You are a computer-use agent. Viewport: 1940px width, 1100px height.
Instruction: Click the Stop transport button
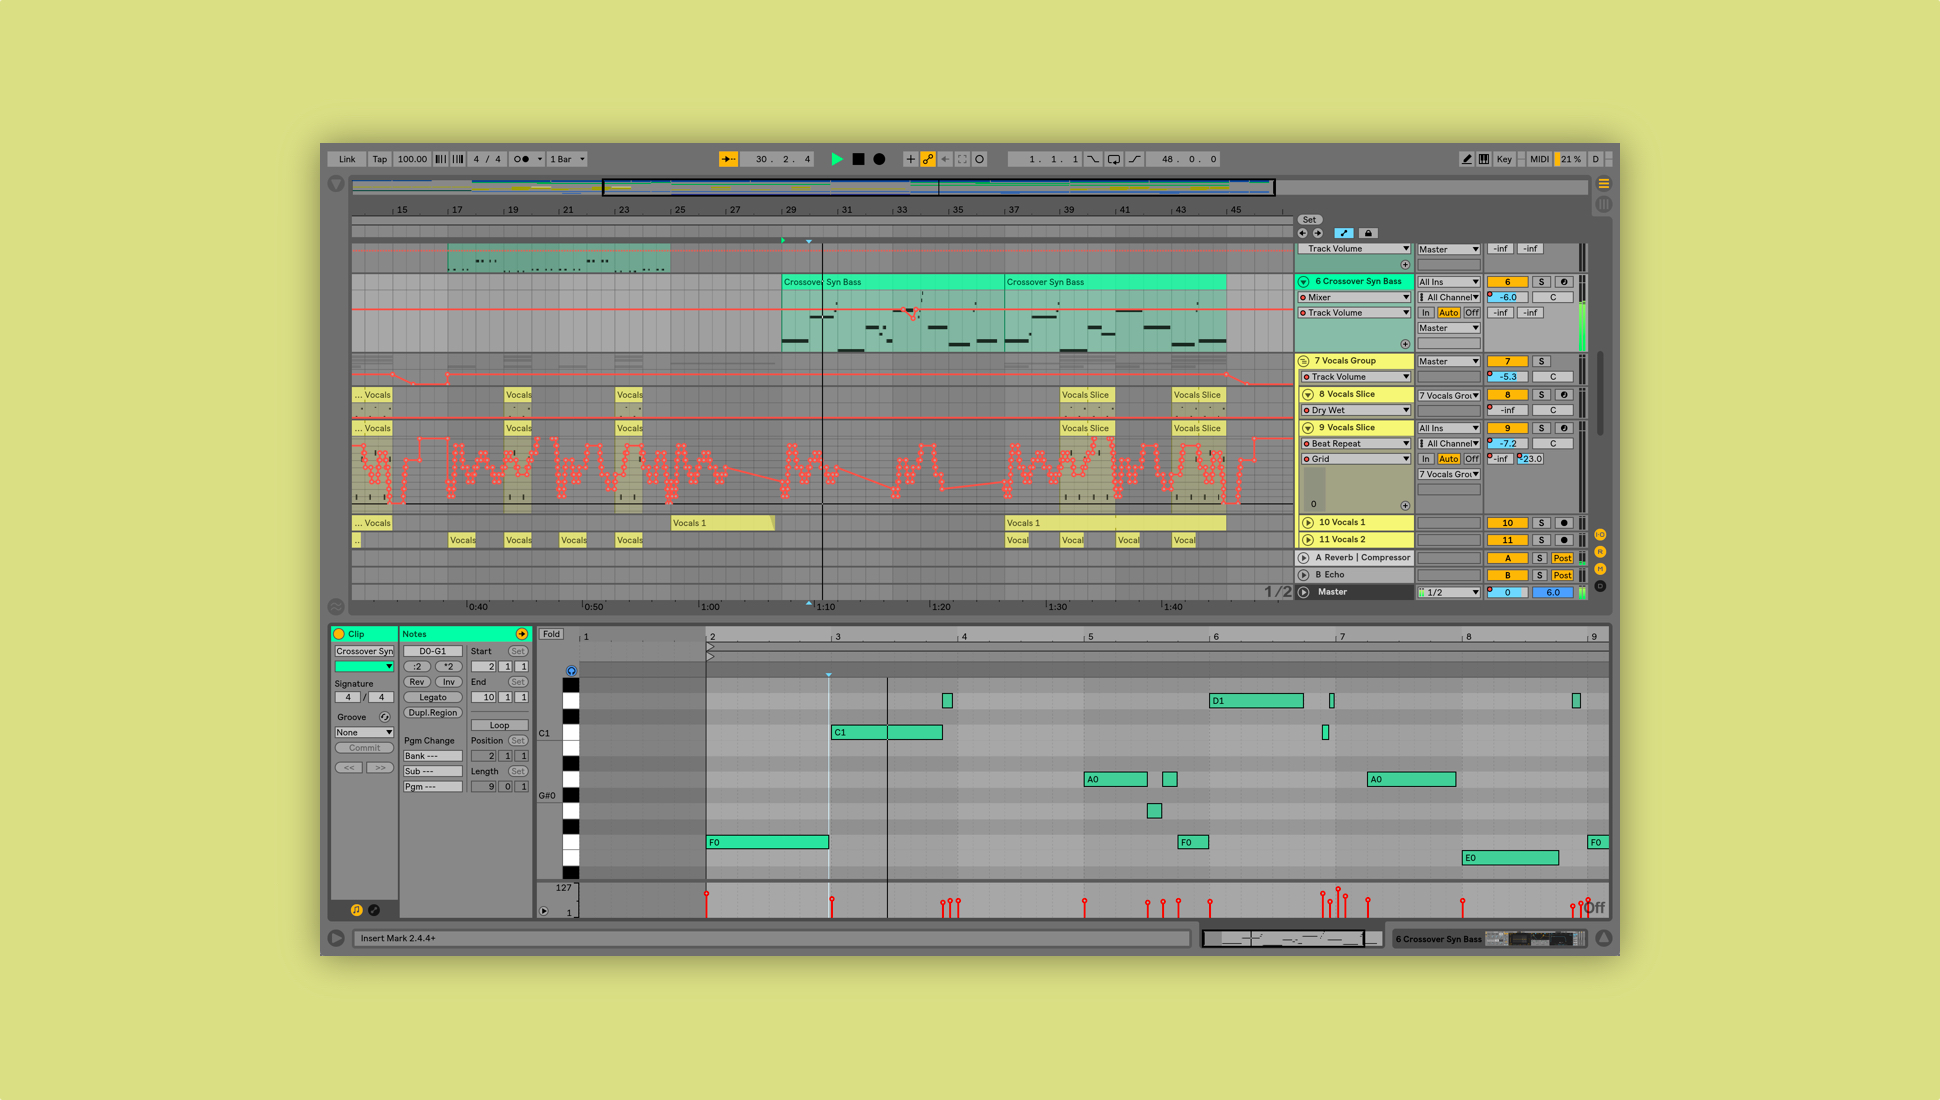858,159
